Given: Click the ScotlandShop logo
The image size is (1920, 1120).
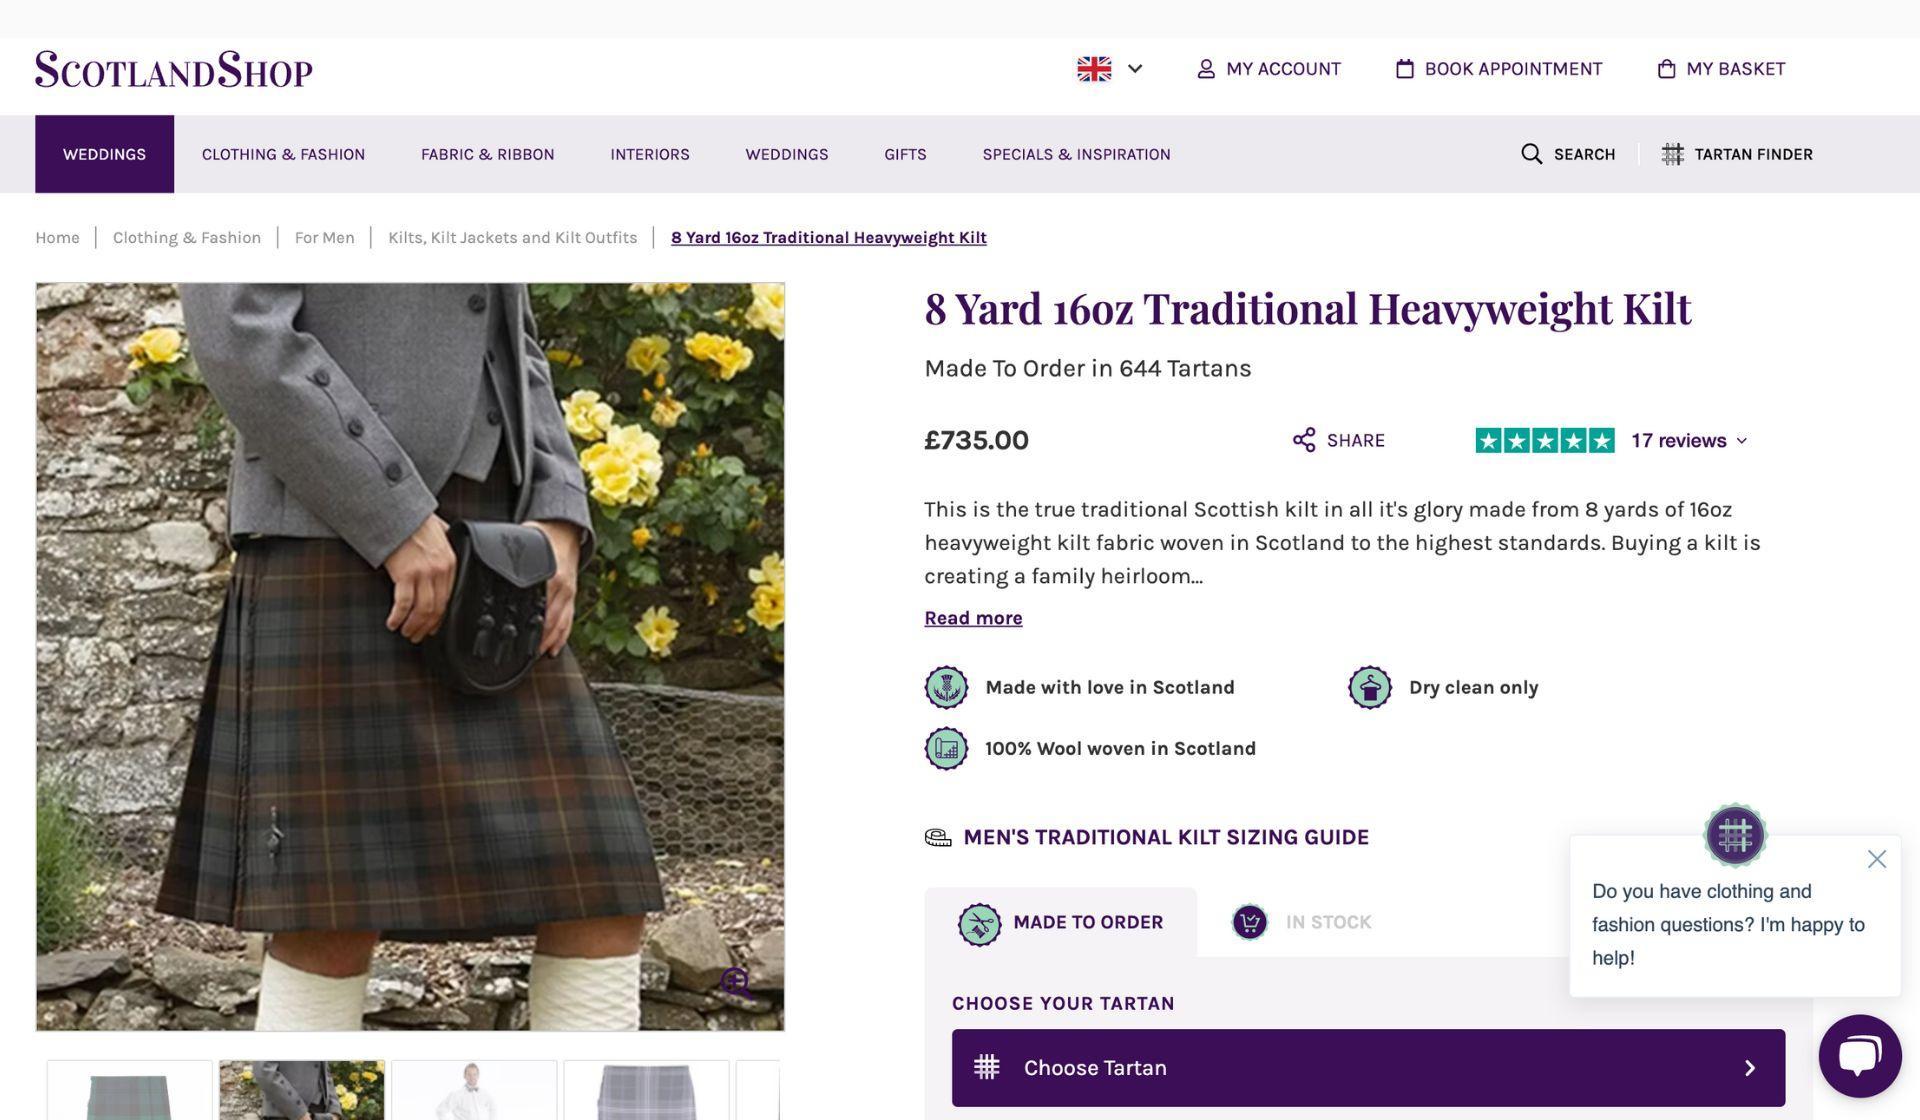Looking at the screenshot, I should pos(174,70).
